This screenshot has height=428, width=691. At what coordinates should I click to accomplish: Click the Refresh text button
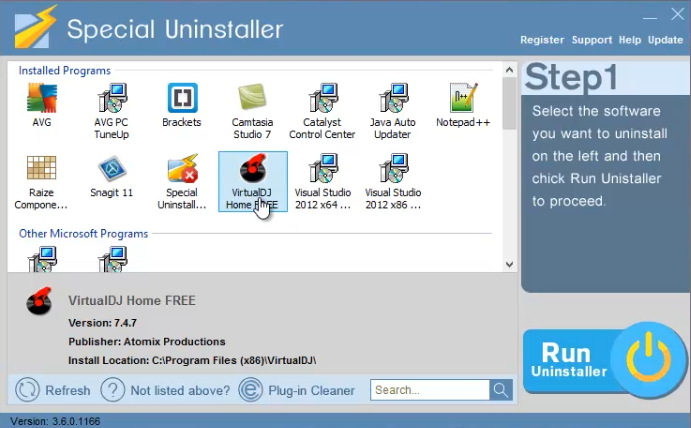point(68,391)
